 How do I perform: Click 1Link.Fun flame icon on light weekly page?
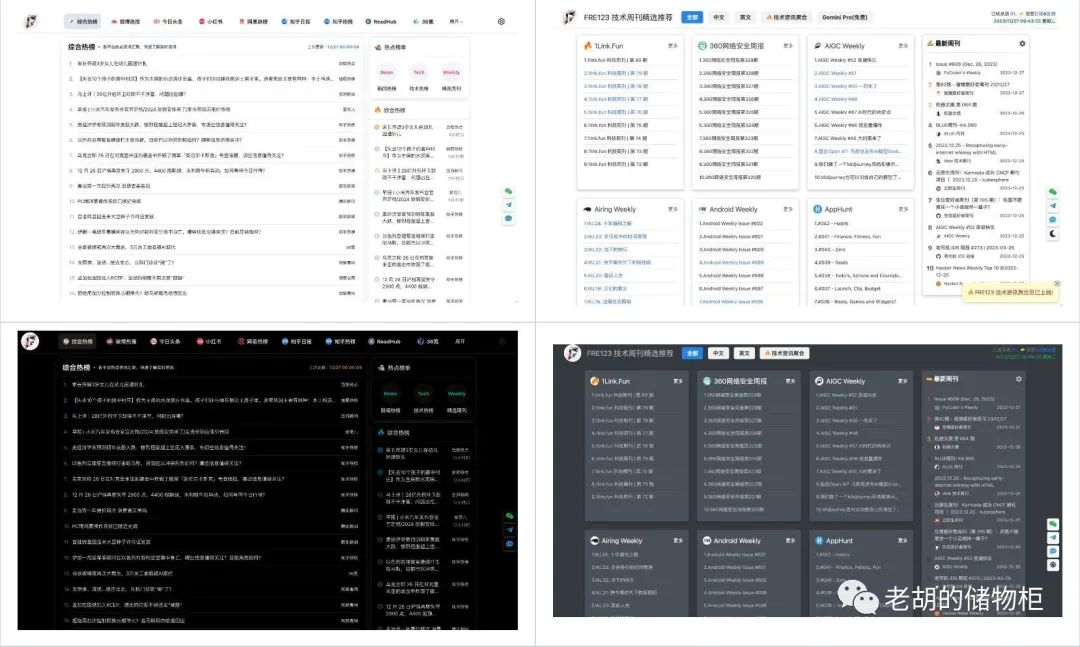point(588,45)
